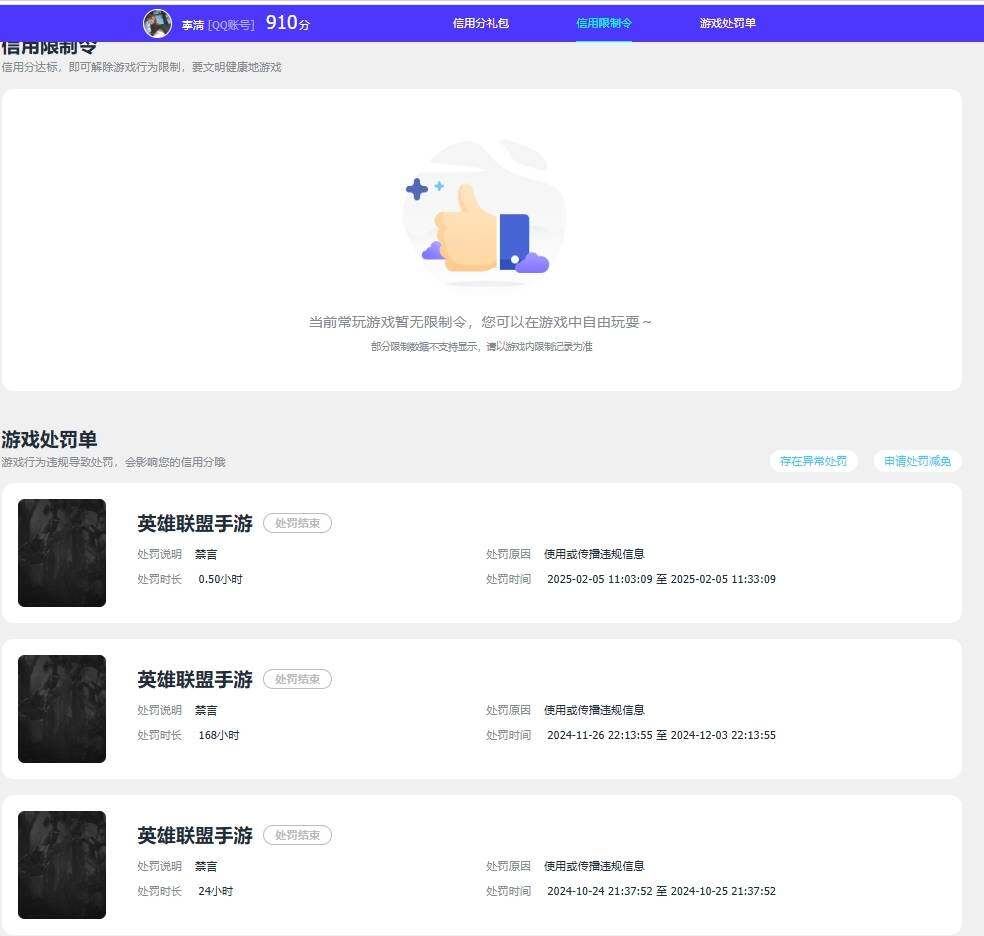Click the [QQ账号] label in the header
984x936 pixels.
point(232,25)
